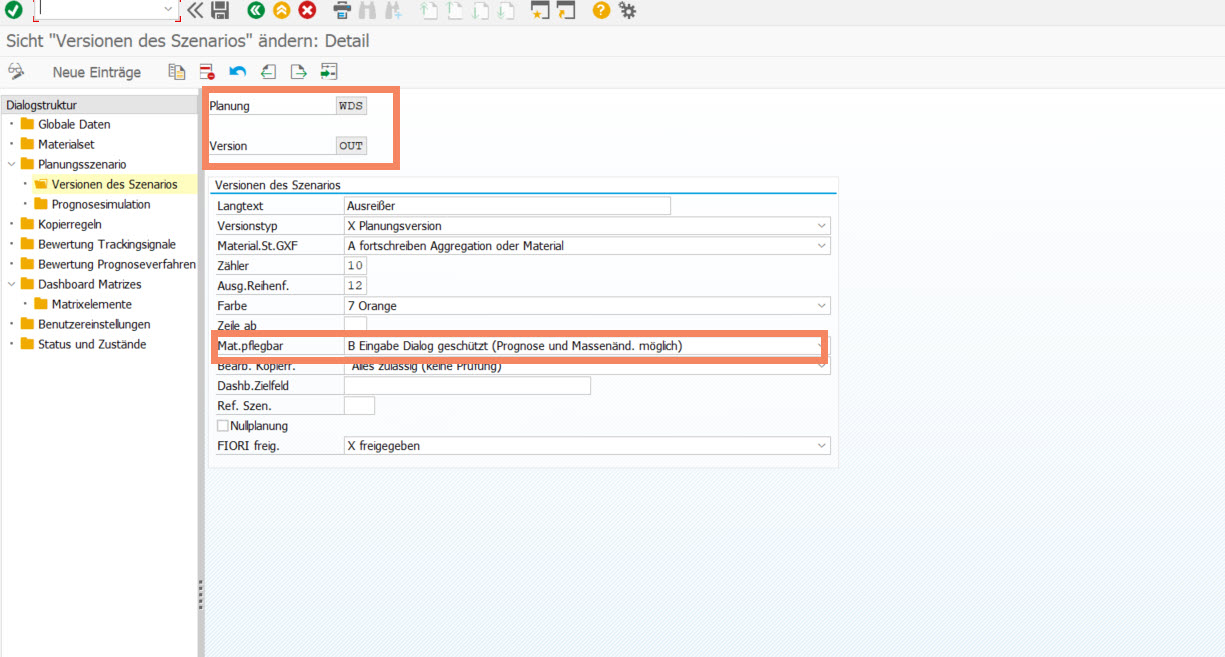Image resolution: width=1225 pixels, height=657 pixels.
Task: Select Prognosesimulation in the dialog structure
Action: pyautogui.click(x=100, y=204)
